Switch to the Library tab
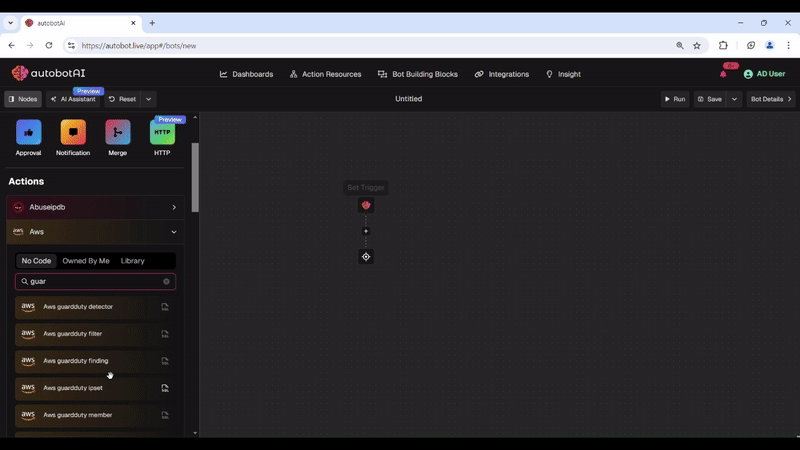The height and width of the screenshot is (450, 800). (133, 261)
